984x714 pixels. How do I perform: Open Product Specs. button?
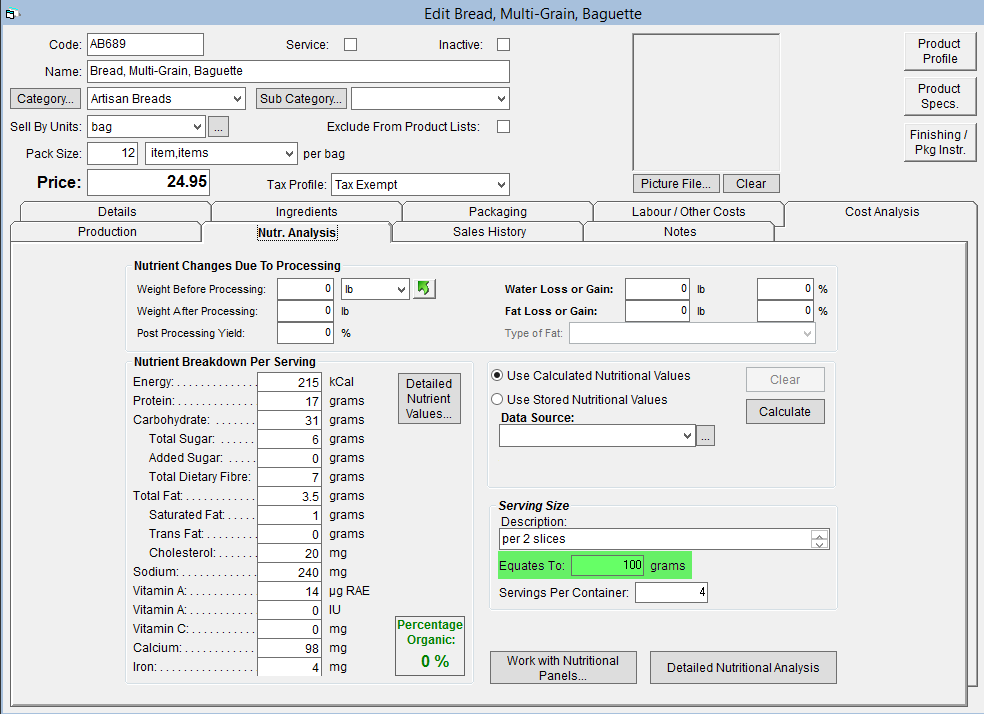pos(939,96)
